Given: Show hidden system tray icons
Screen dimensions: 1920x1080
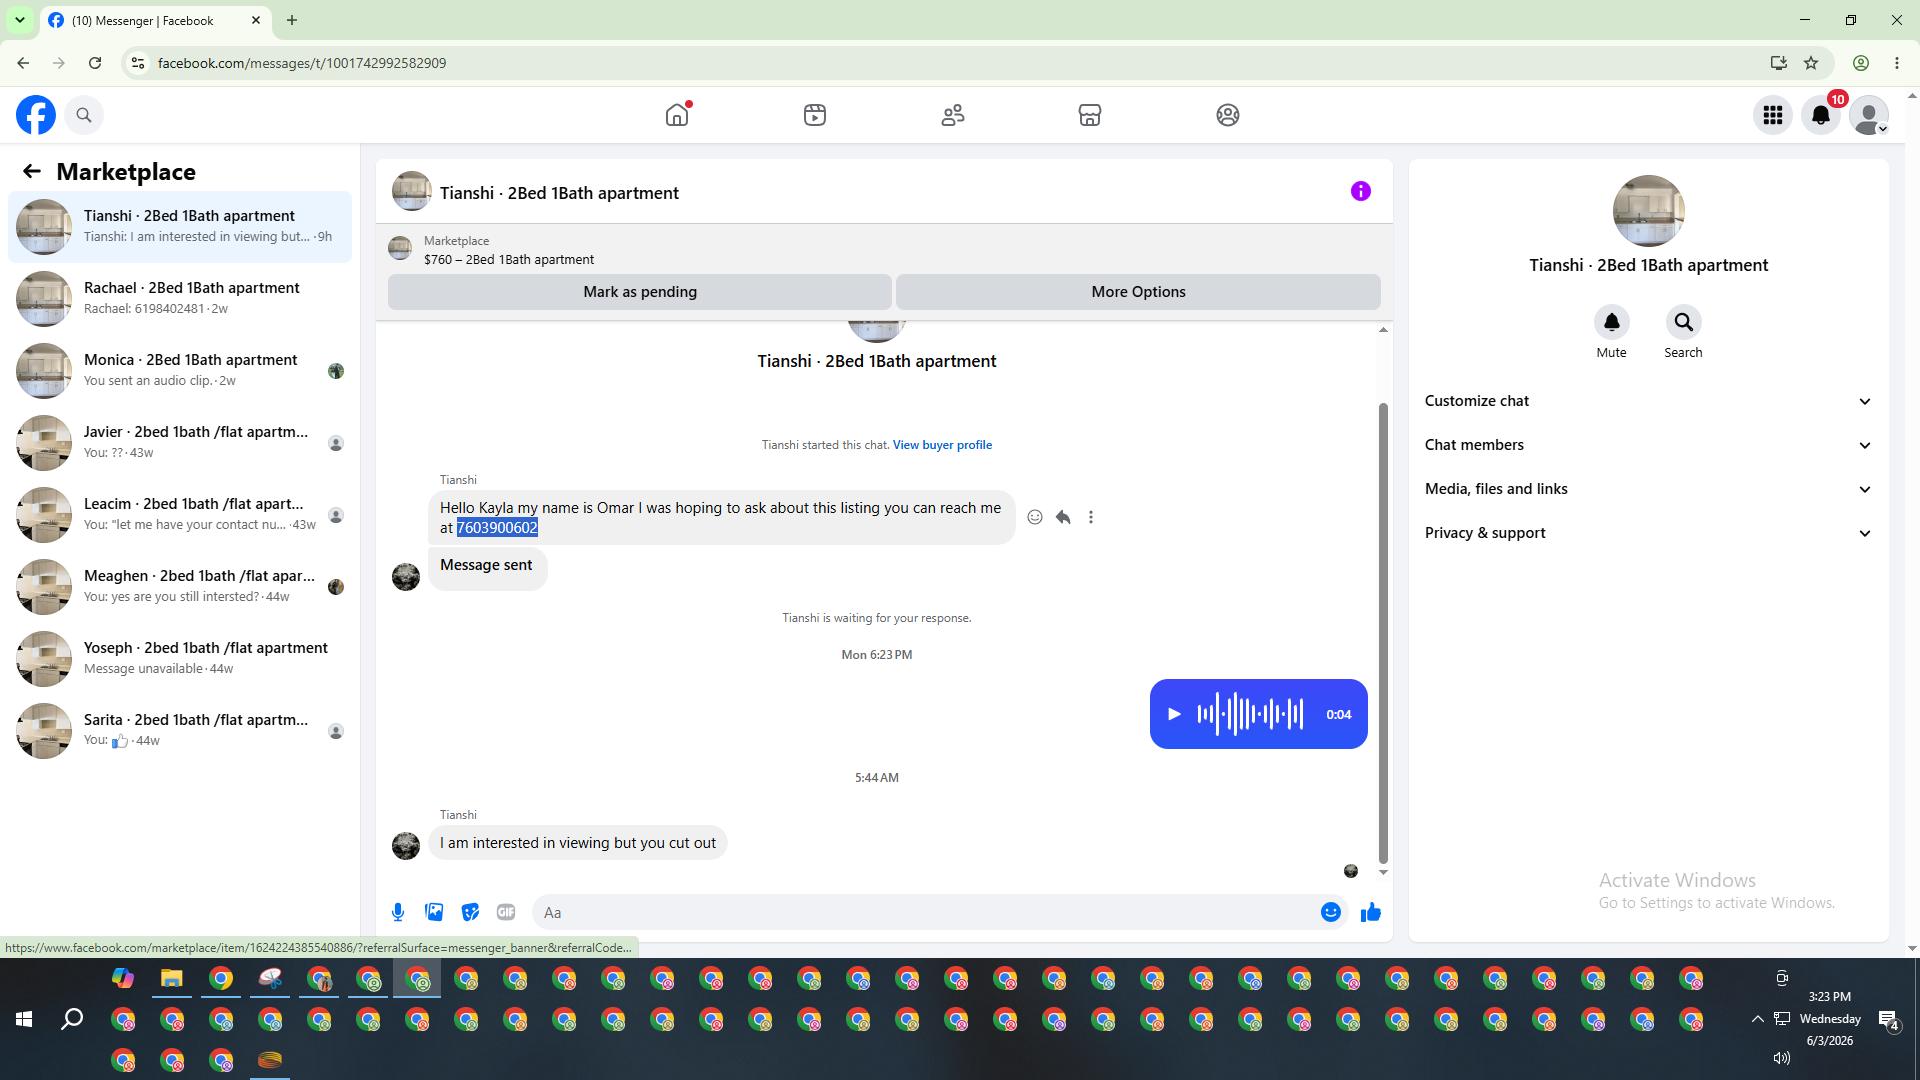Looking at the screenshot, I should click(1757, 1019).
